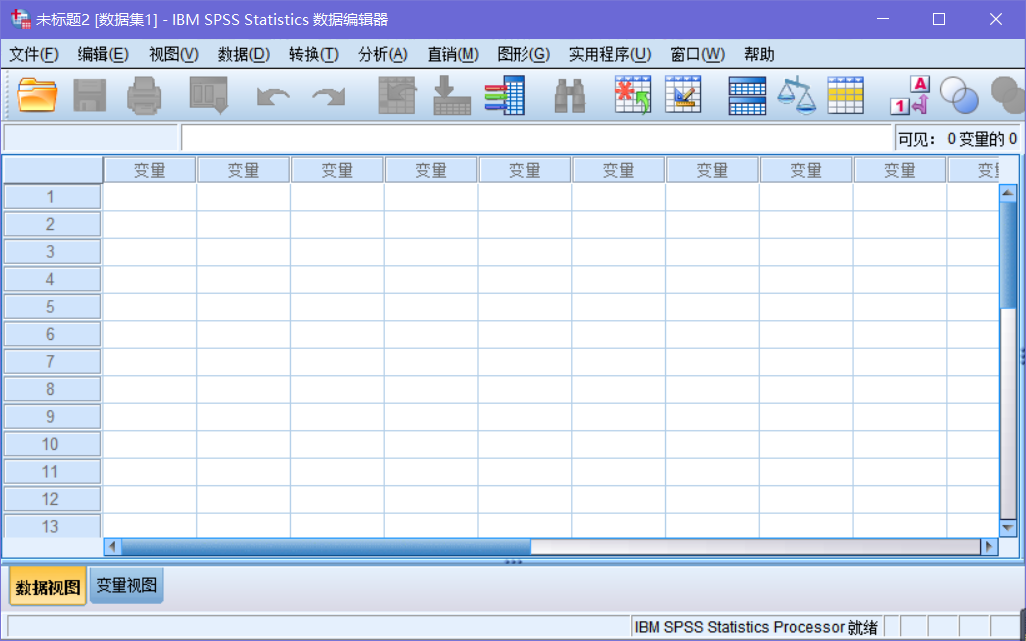Find data using the binoculars icon
This screenshot has width=1026, height=641.
569,95
